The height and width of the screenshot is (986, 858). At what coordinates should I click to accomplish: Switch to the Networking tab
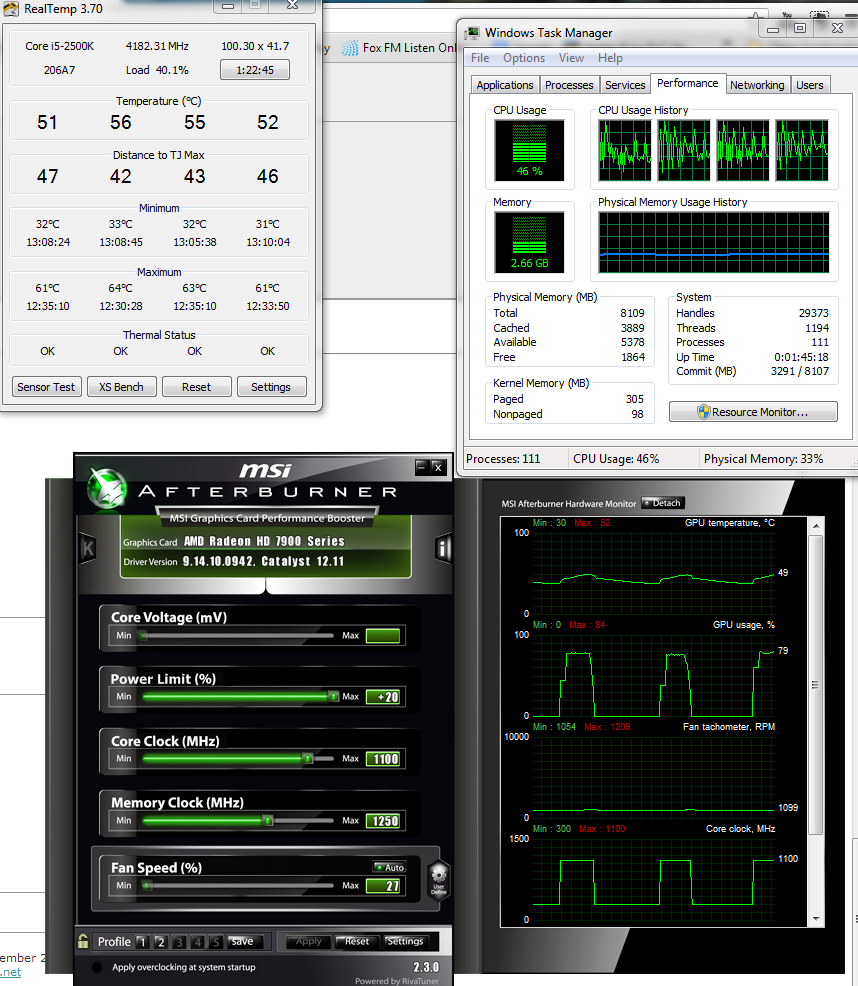click(x=757, y=85)
